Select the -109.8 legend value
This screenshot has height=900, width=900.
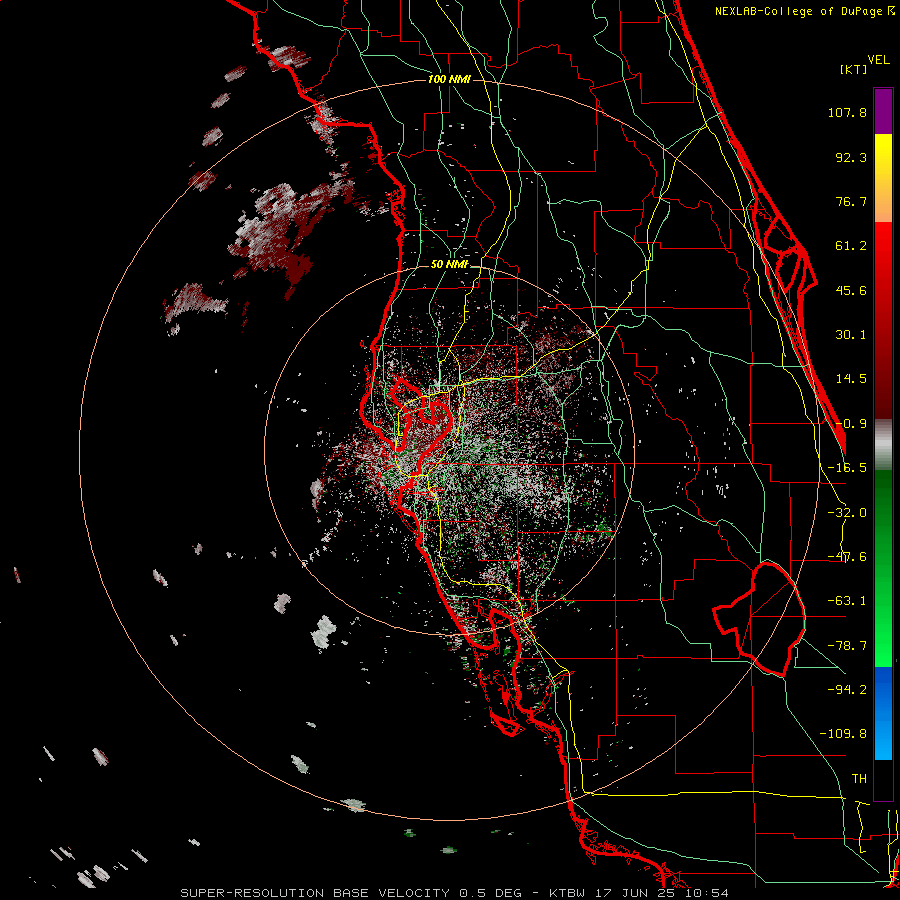843,734
